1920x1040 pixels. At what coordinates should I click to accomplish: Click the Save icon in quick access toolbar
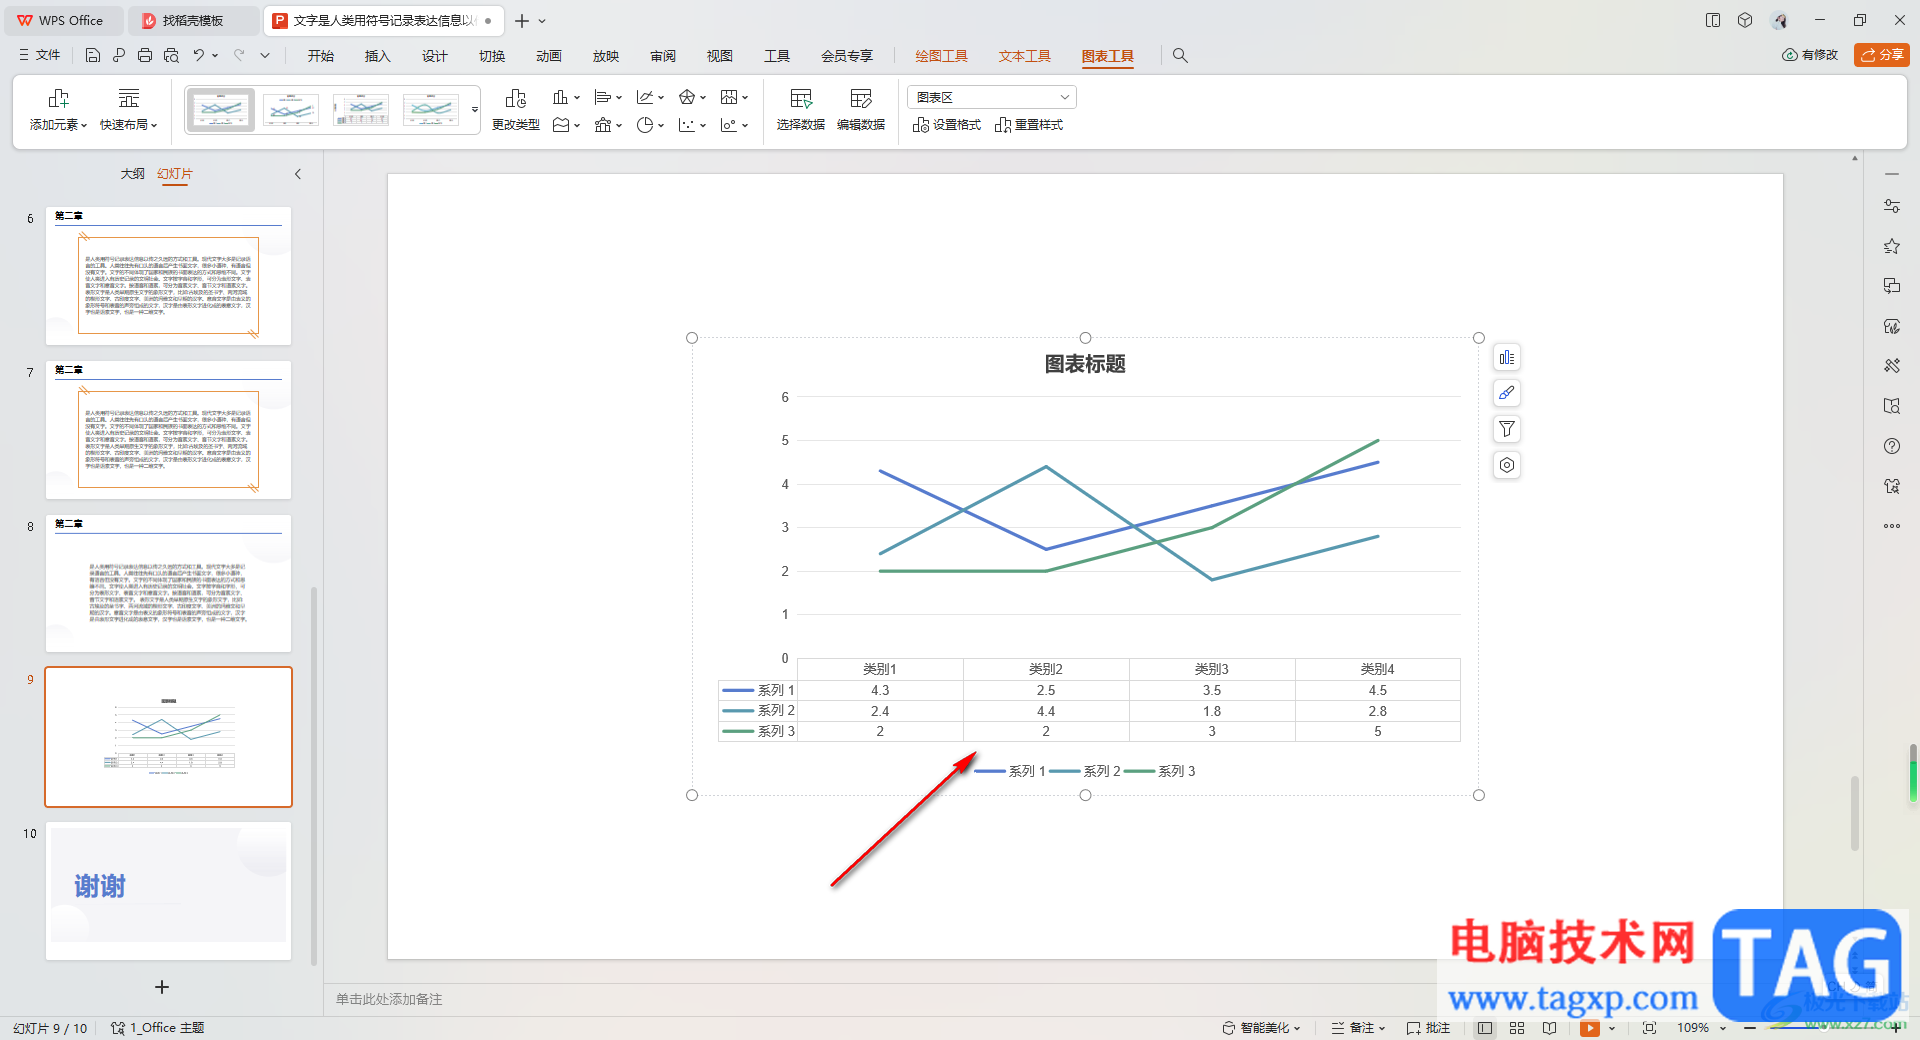[92, 56]
